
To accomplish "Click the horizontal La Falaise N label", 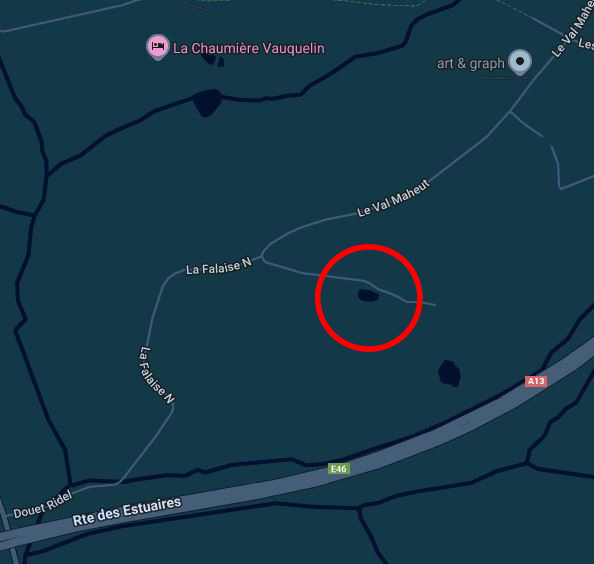I will click(x=219, y=267).
